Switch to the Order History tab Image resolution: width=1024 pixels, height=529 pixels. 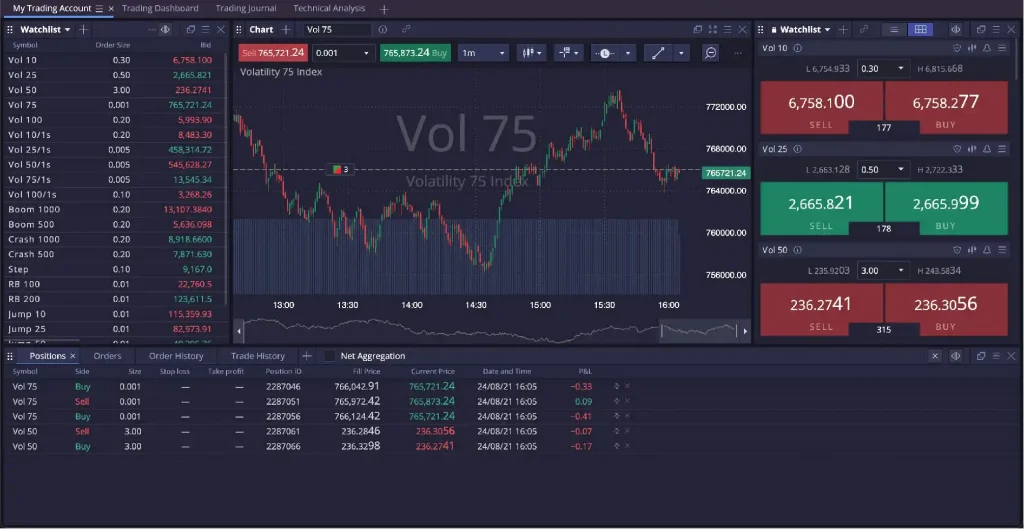pyautogui.click(x=176, y=356)
